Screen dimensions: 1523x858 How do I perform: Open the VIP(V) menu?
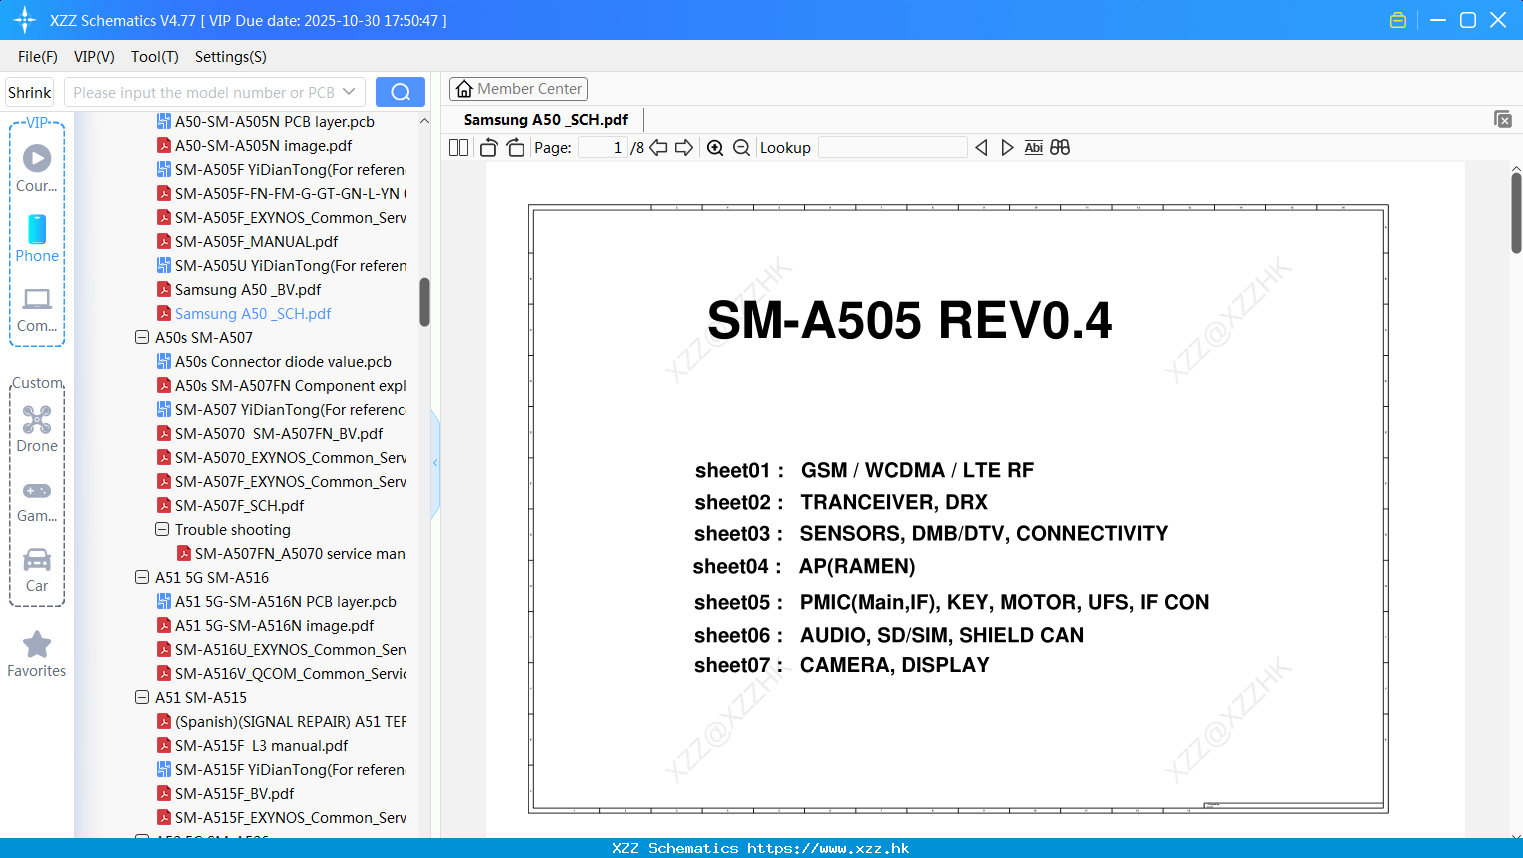[x=94, y=57]
